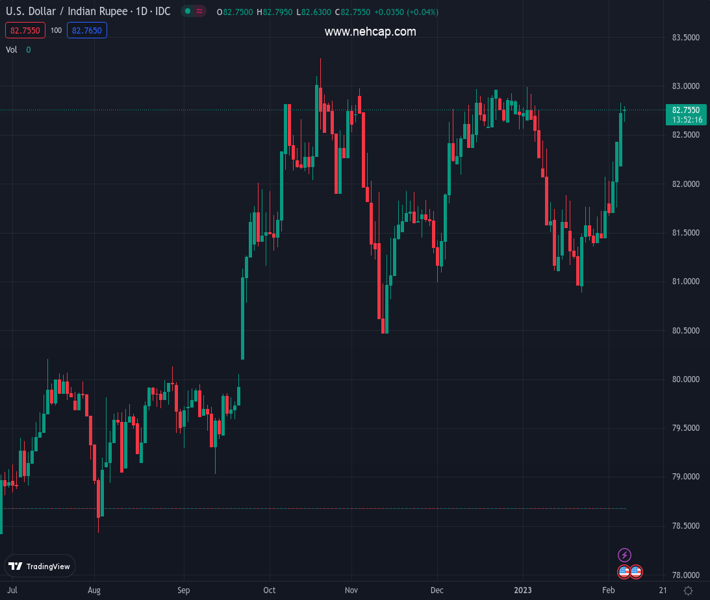
Task: Click the 80.0000 level on price scale
Action: [685, 380]
